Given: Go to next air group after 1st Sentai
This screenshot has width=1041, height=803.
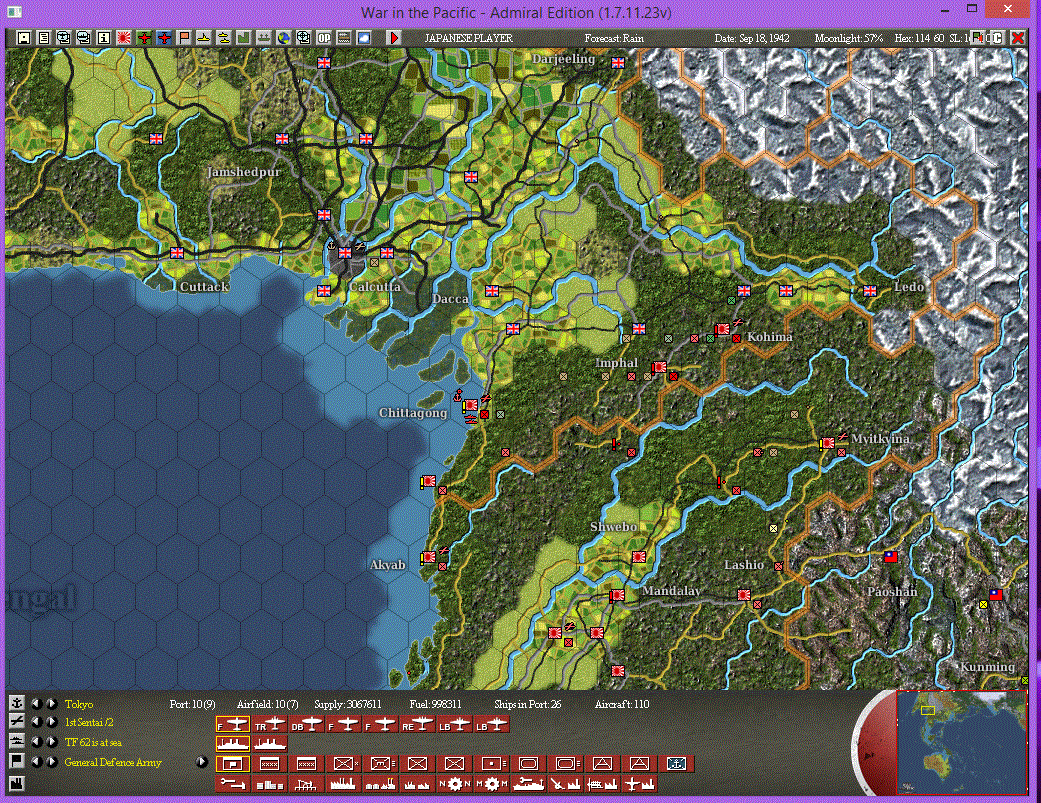Looking at the screenshot, I should click(50, 722).
